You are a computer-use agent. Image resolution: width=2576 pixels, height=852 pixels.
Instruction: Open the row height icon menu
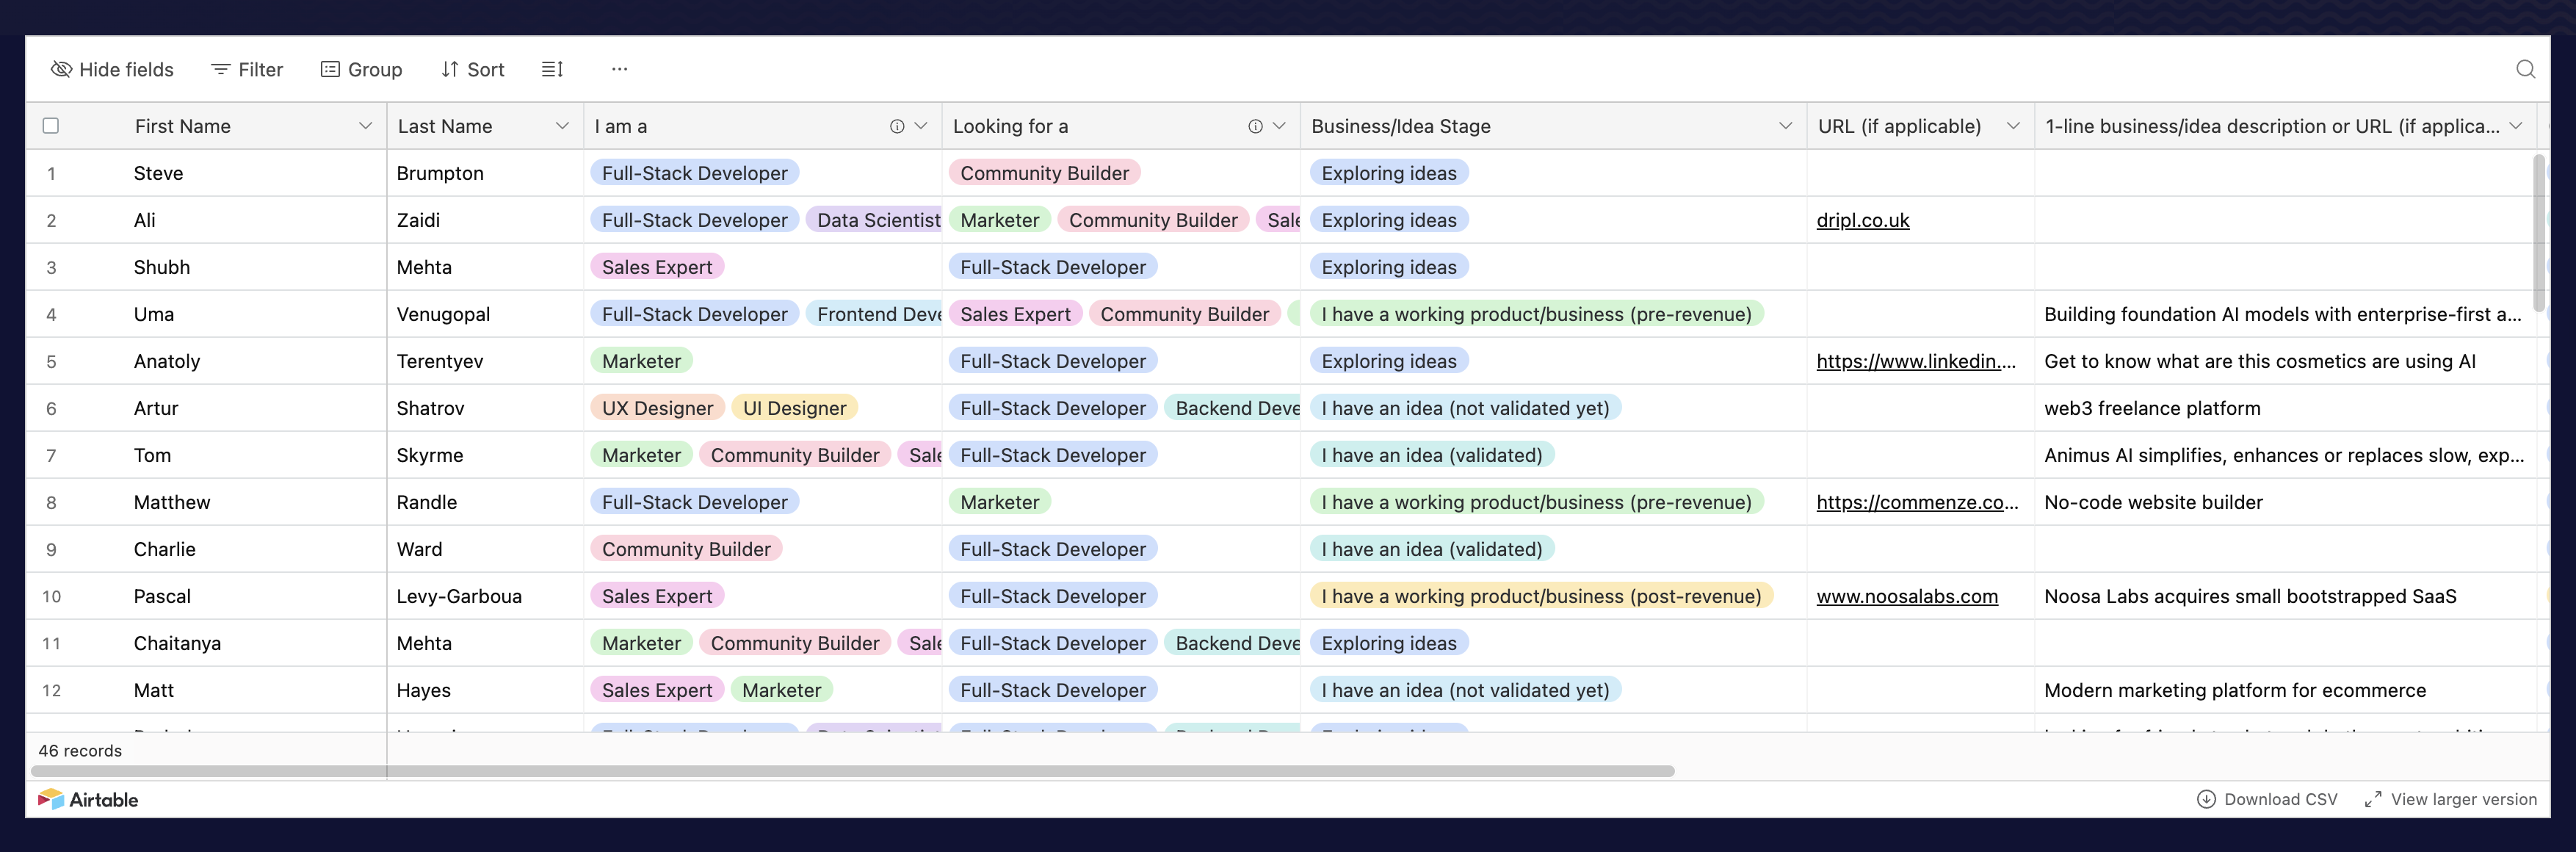[x=552, y=69]
